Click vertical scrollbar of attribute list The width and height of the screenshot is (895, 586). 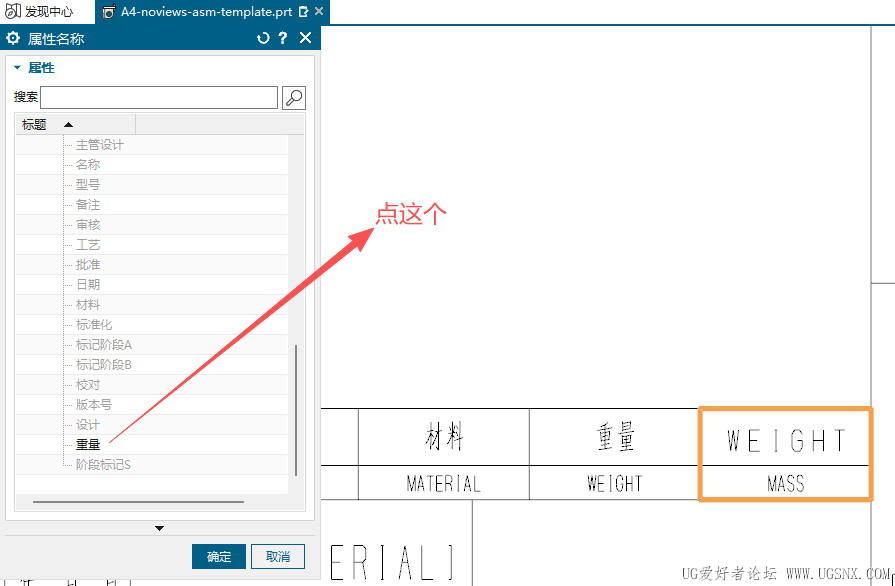(x=296, y=410)
